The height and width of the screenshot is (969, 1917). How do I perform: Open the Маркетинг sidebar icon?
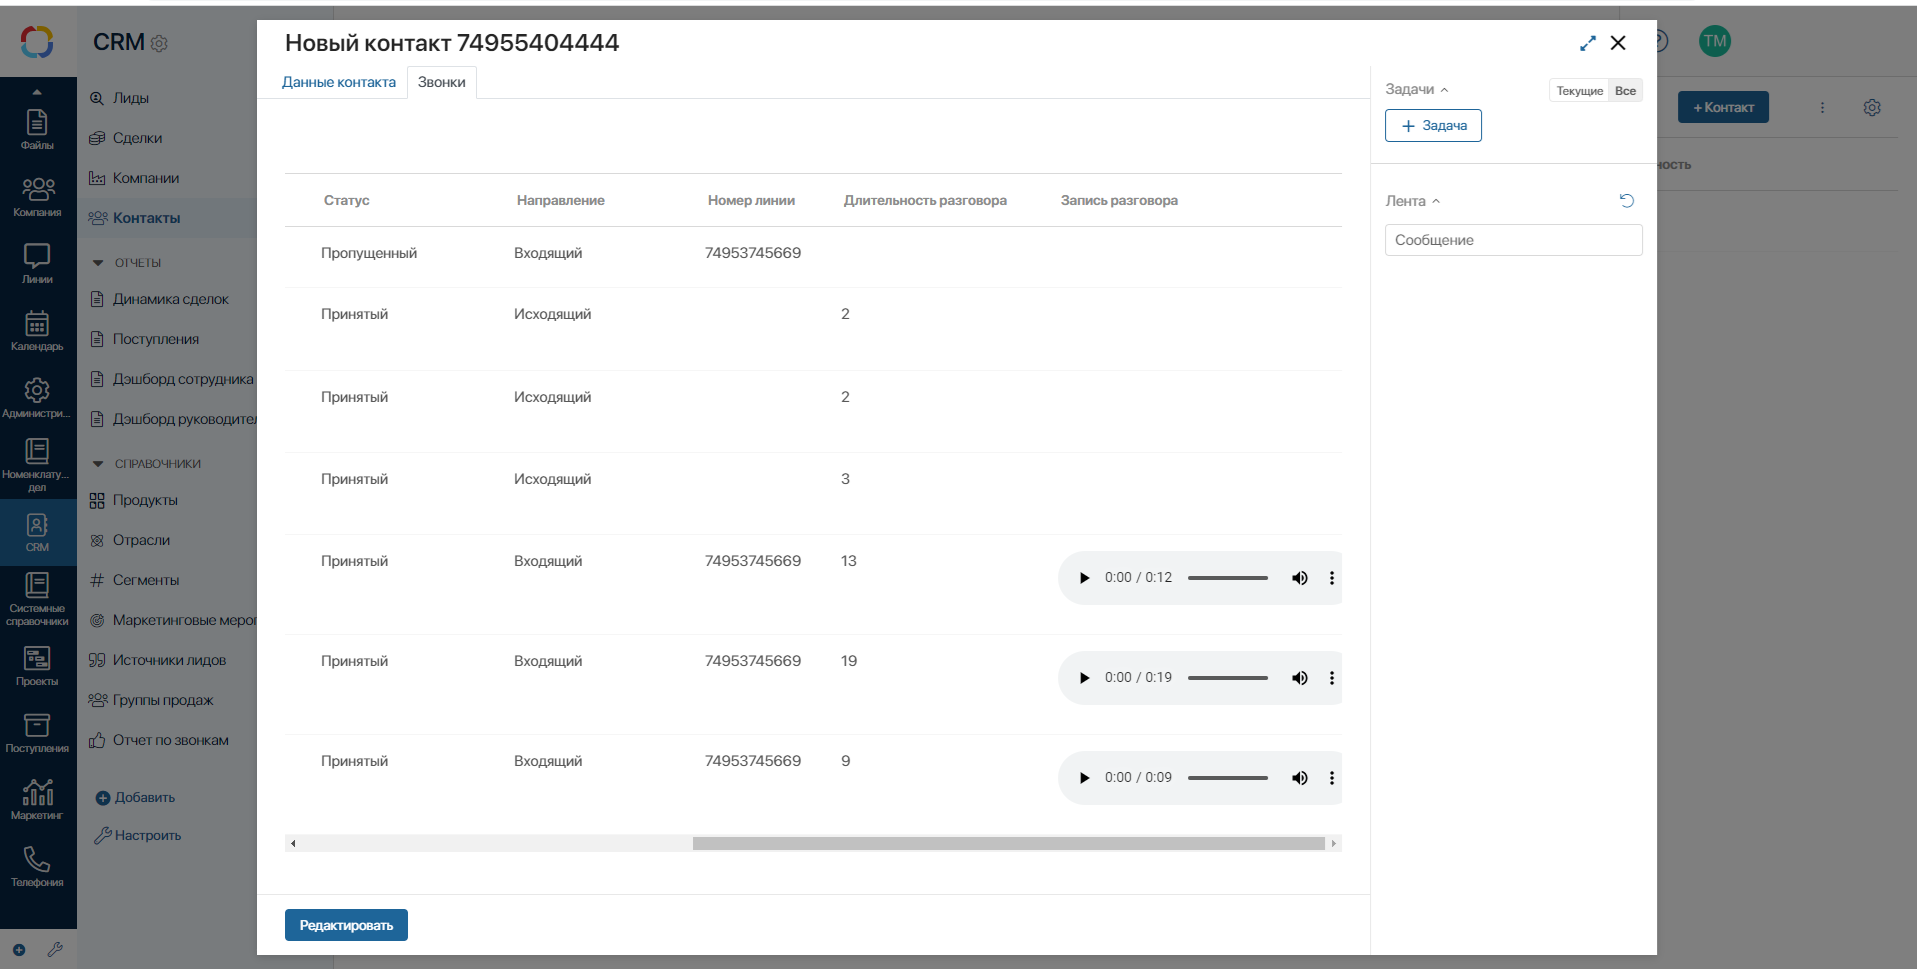[x=37, y=799]
